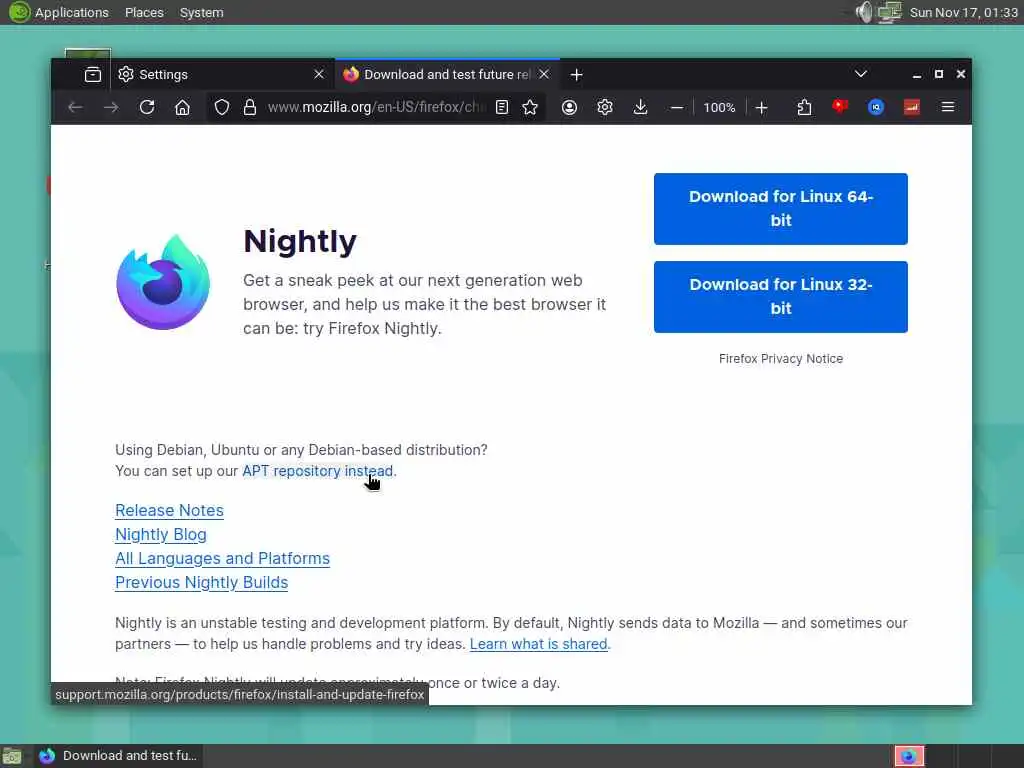Open the Firefox account panel
The height and width of the screenshot is (768, 1024).
569,107
